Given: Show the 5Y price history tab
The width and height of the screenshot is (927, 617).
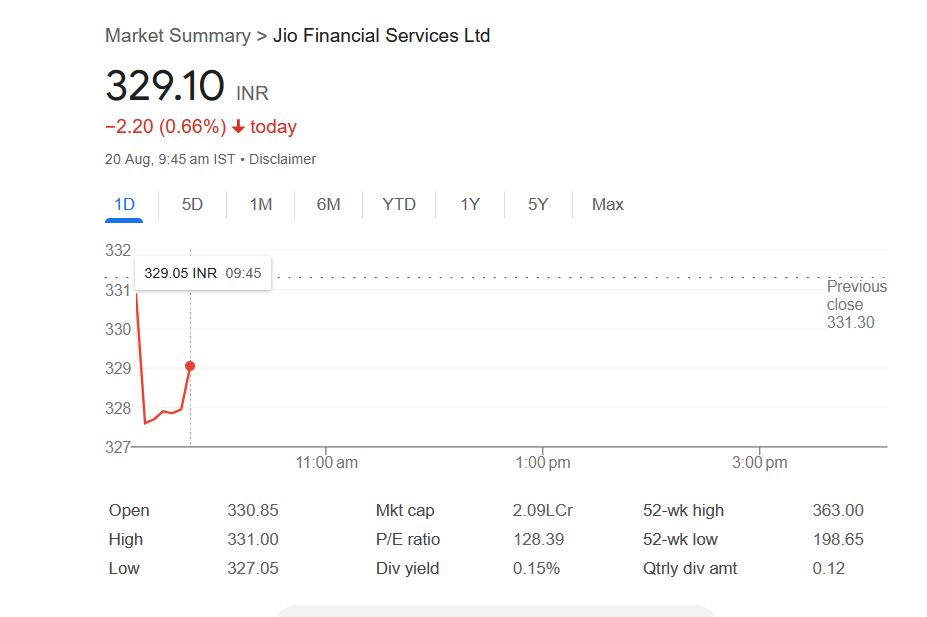Looking at the screenshot, I should pyautogui.click(x=538, y=204).
